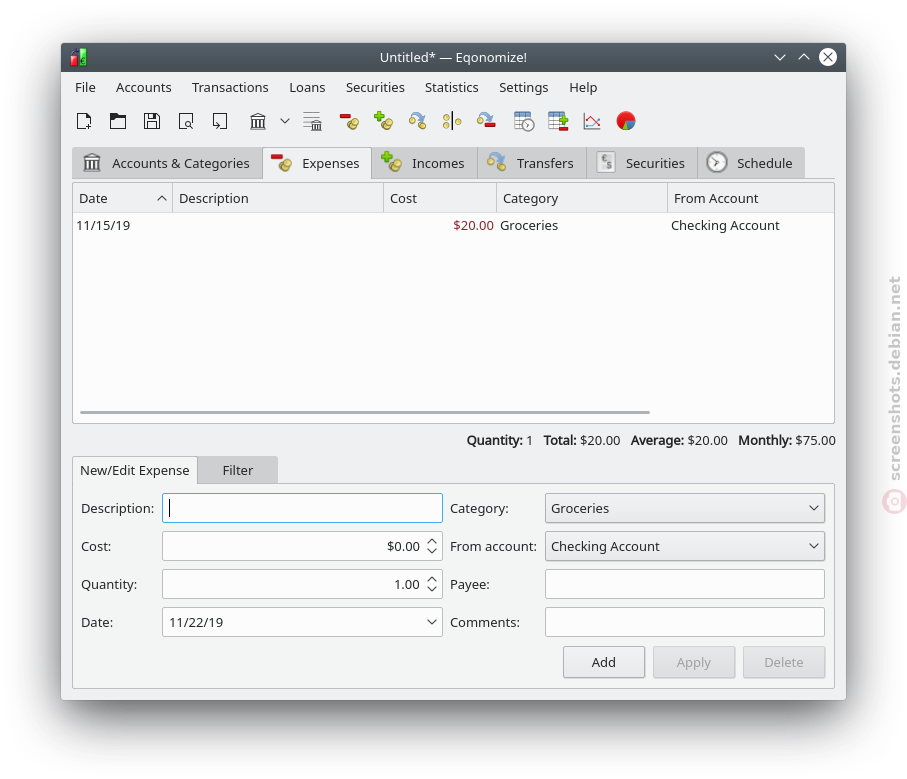This screenshot has width=907, height=779.
Task: Open print preview toolbar icon
Action: coord(186,121)
